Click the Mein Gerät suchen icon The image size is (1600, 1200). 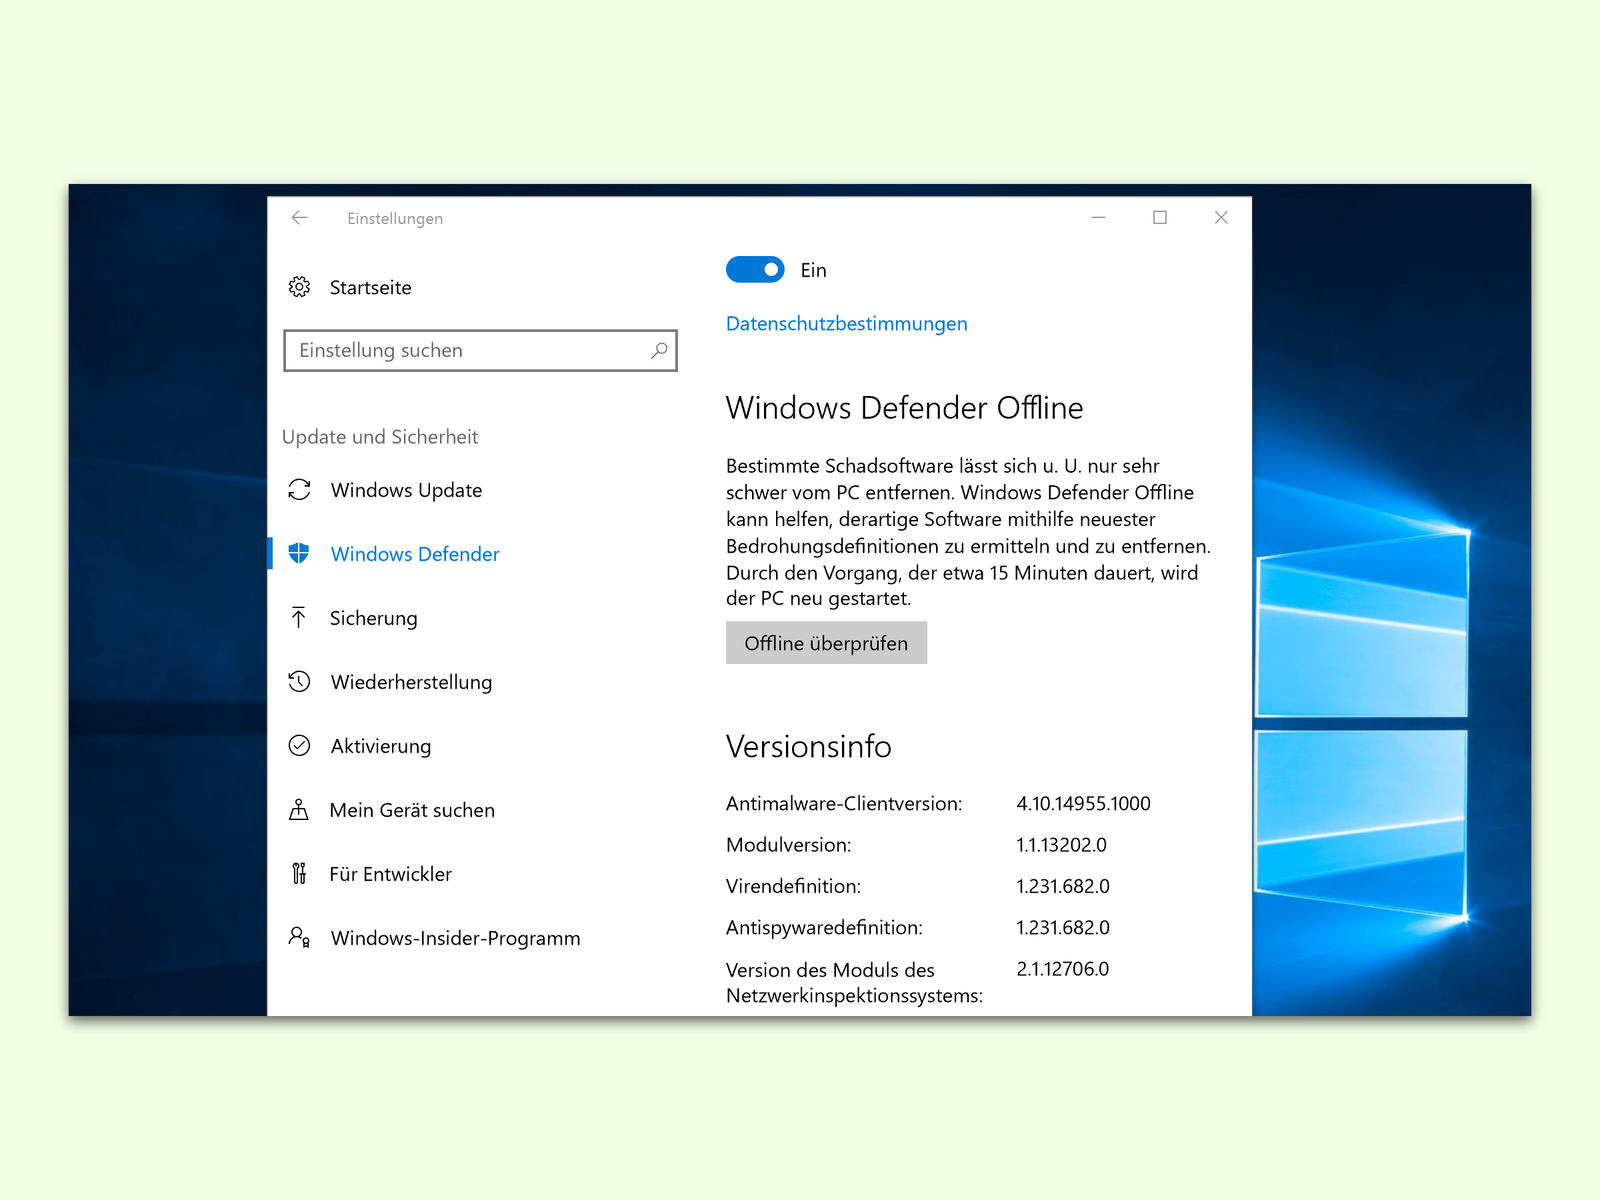pyautogui.click(x=298, y=809)
